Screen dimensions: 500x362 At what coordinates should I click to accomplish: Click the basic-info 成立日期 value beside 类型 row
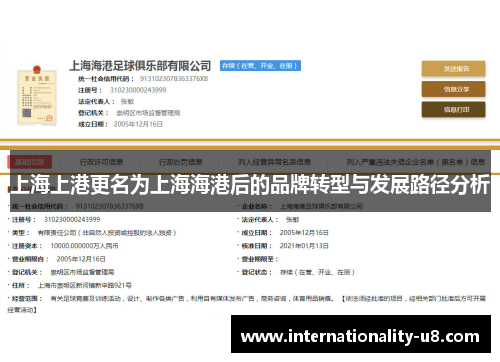[304, 233]
